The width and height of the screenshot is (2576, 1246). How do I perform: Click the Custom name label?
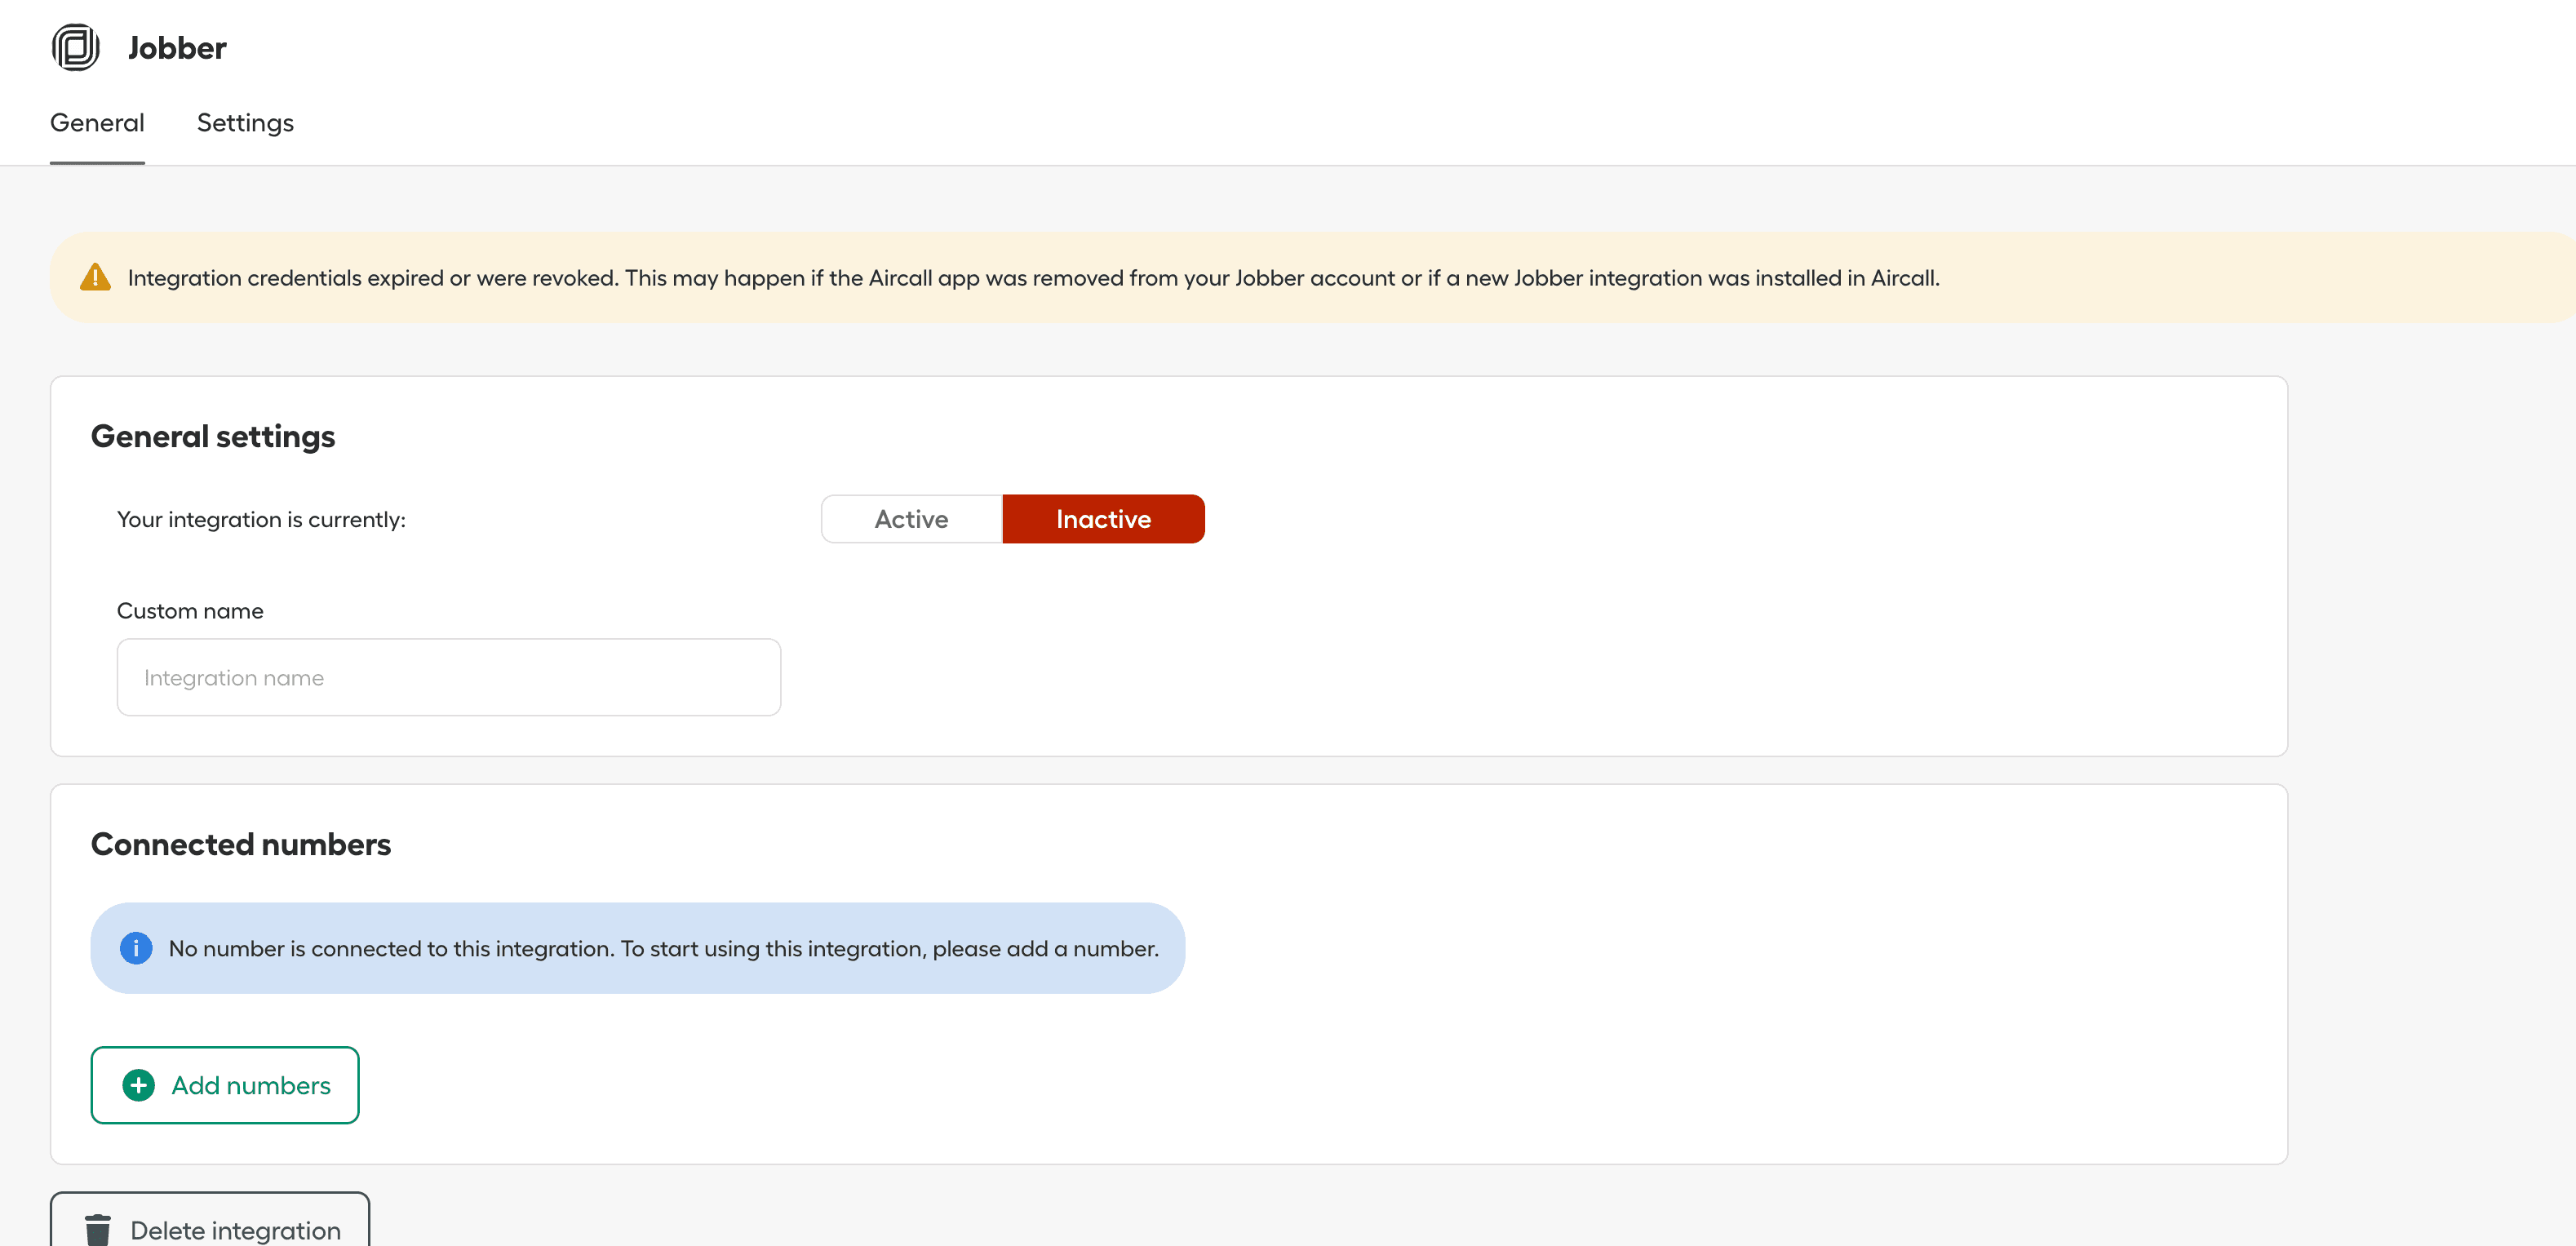pyautogui.click(x=190, y=611)
